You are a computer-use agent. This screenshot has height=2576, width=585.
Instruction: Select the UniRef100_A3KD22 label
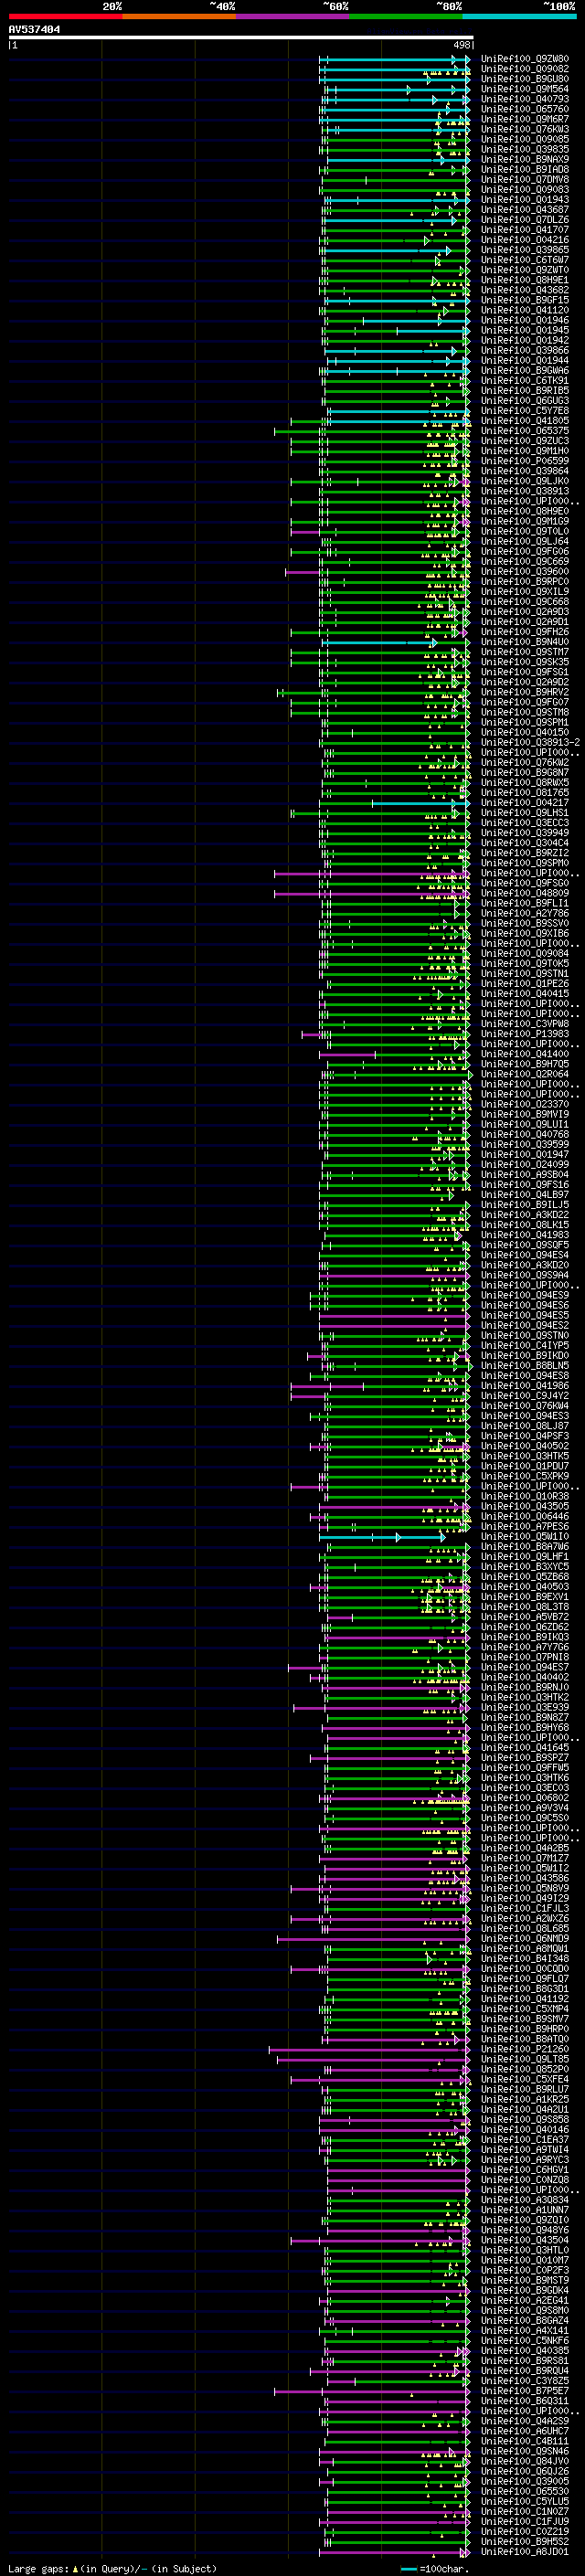(x=524, y=1214)
